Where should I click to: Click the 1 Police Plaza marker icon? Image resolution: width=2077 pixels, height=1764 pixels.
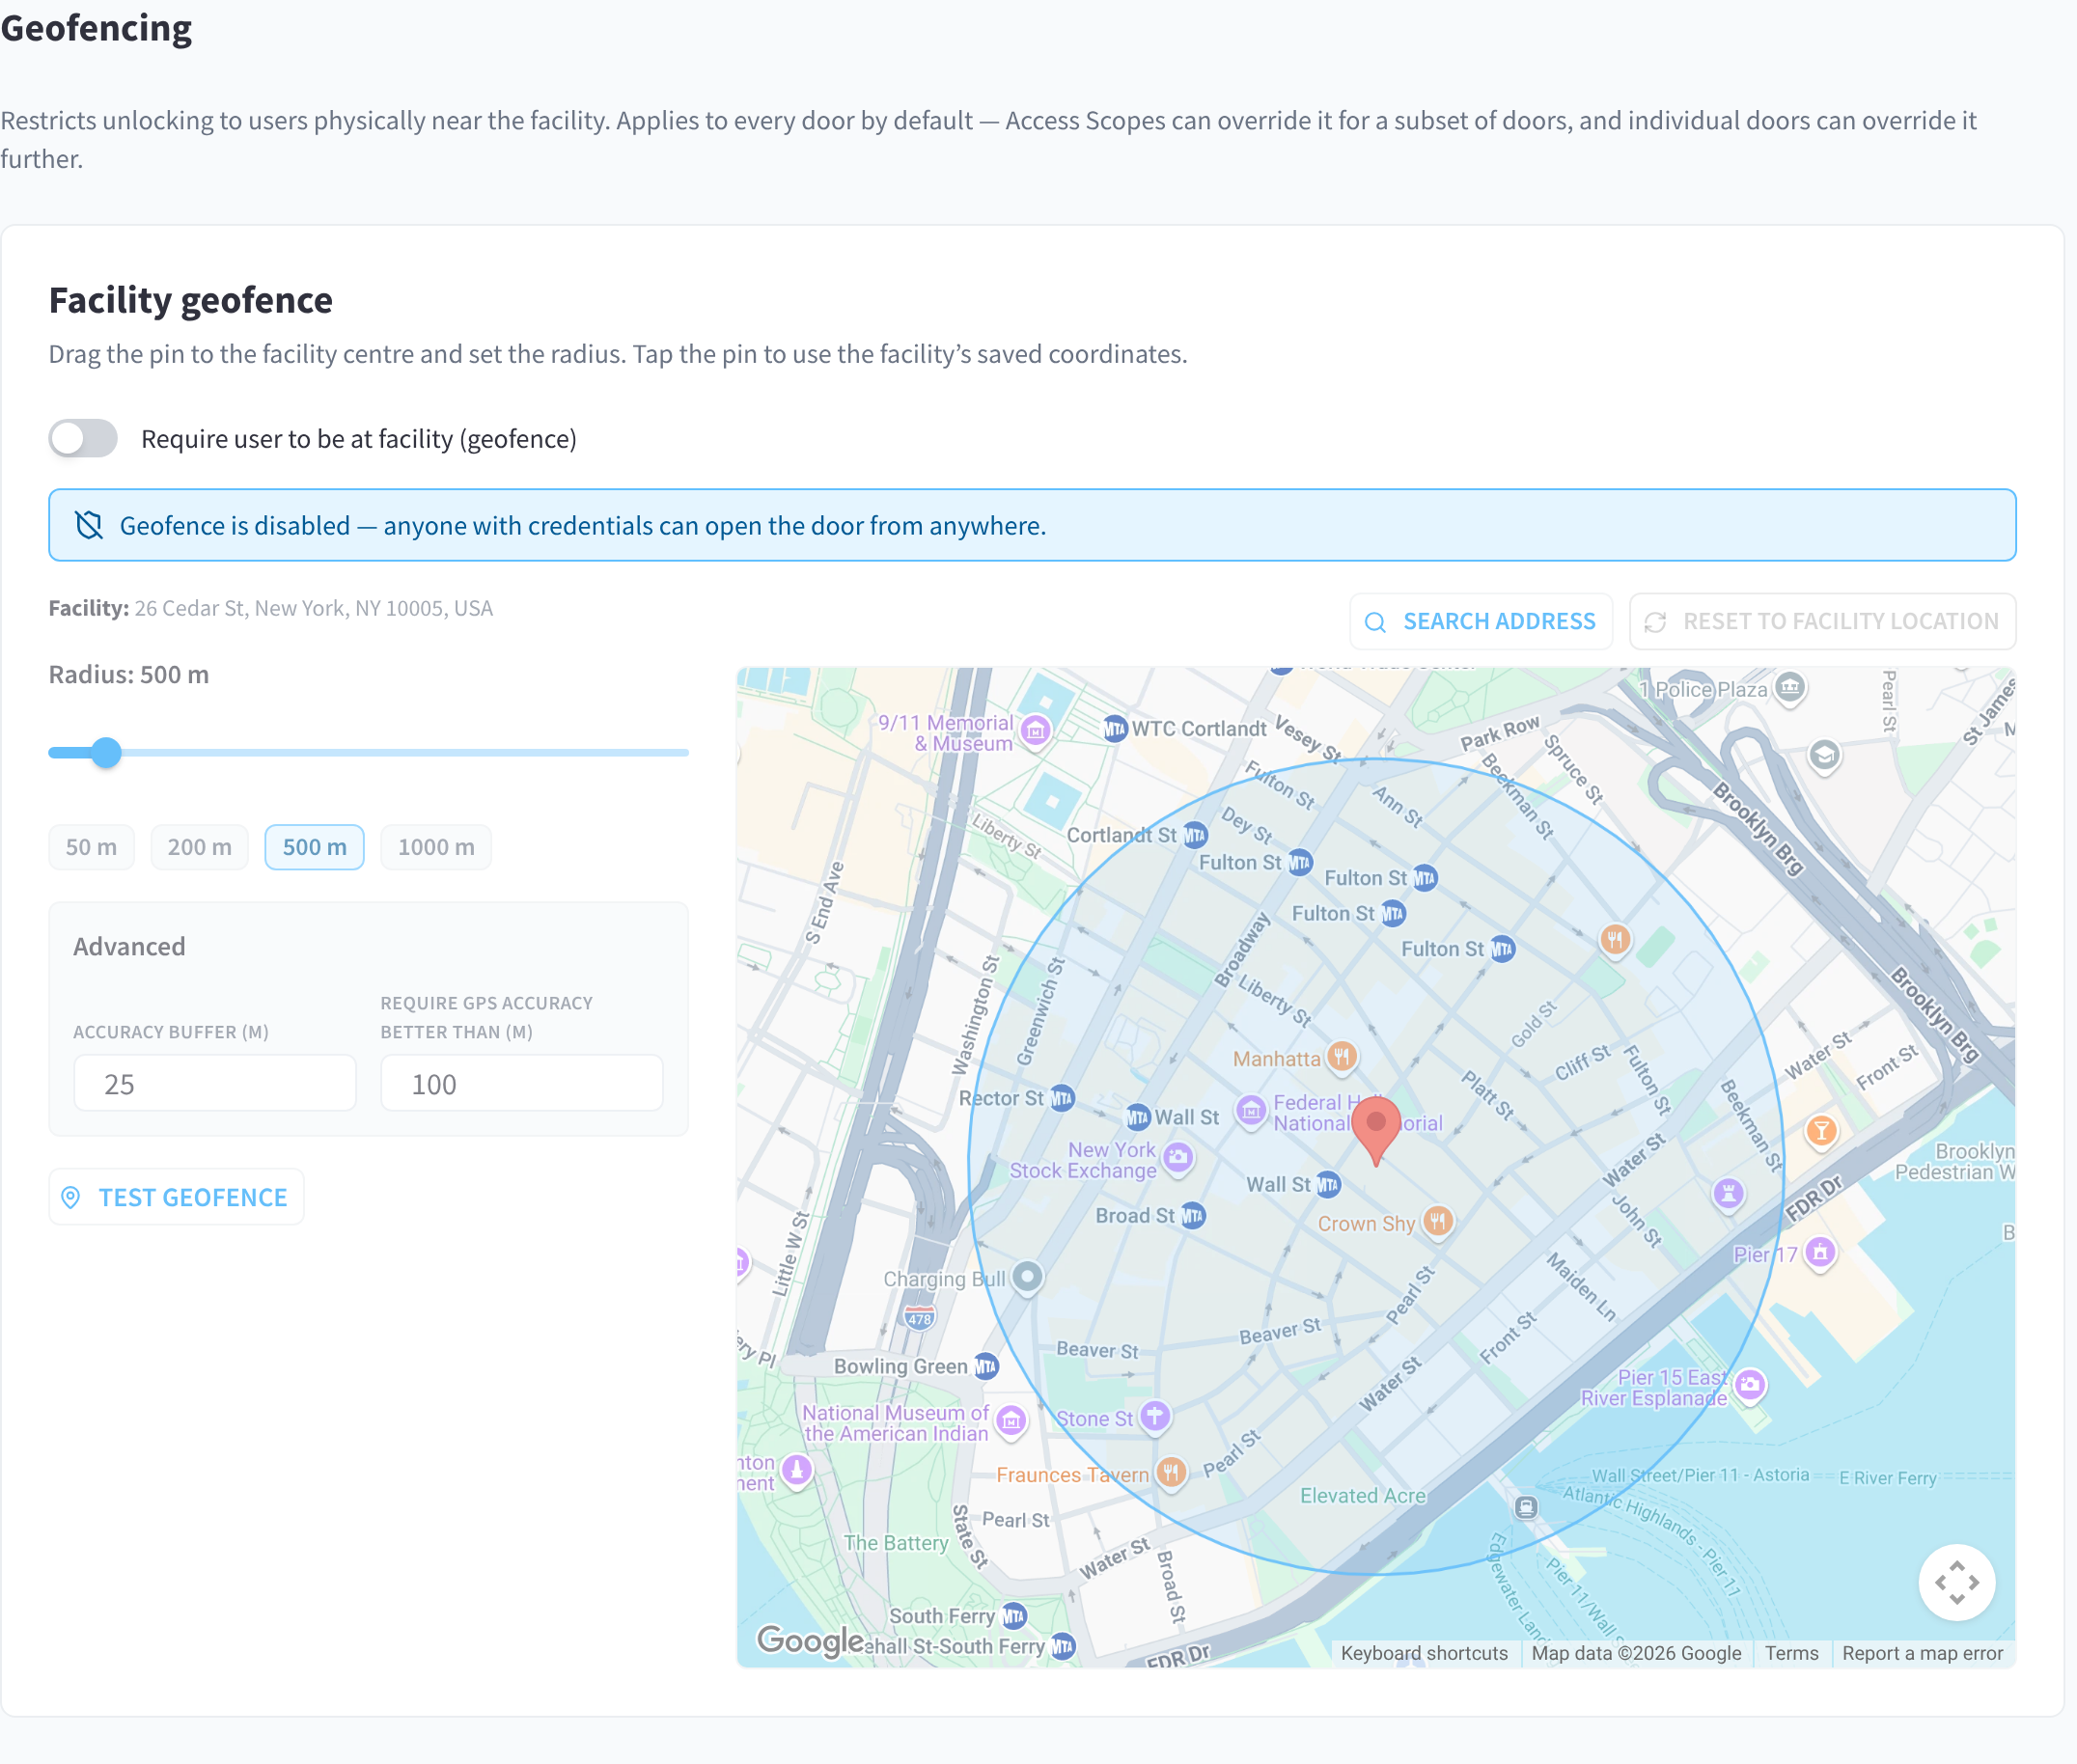point(1790,688)
